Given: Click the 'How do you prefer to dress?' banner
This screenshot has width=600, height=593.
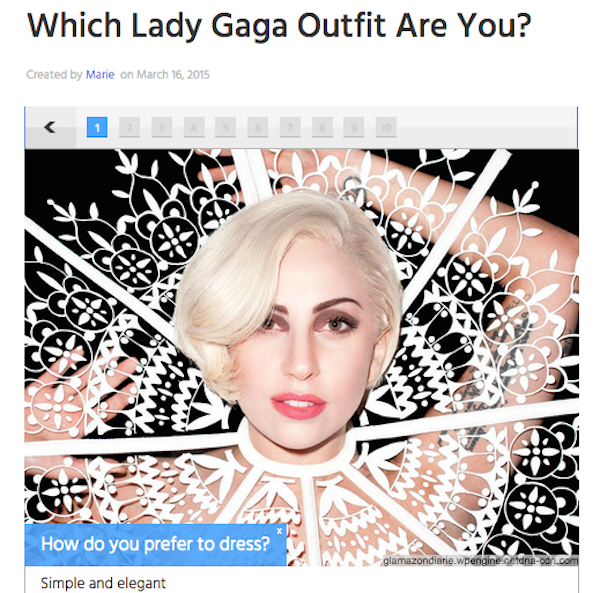Looking at the screenshot, I should point(155,545).
